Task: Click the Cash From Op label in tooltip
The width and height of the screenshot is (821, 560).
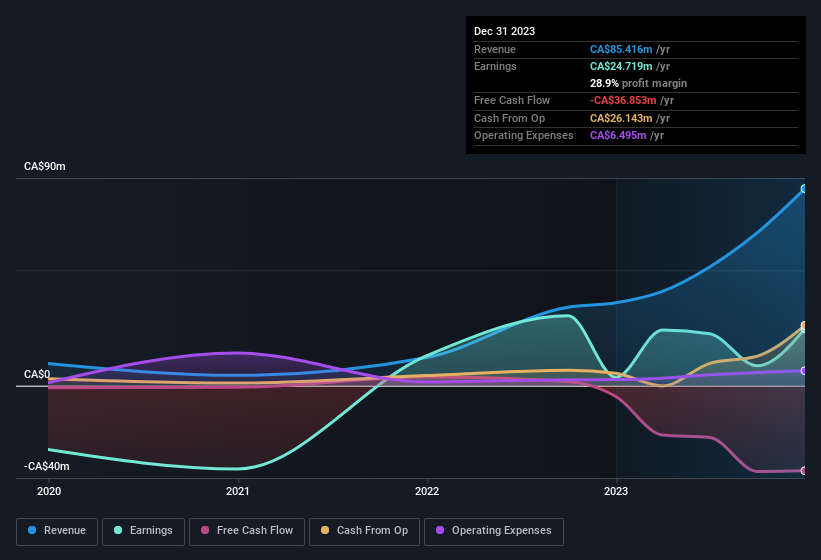Action: 509,118
